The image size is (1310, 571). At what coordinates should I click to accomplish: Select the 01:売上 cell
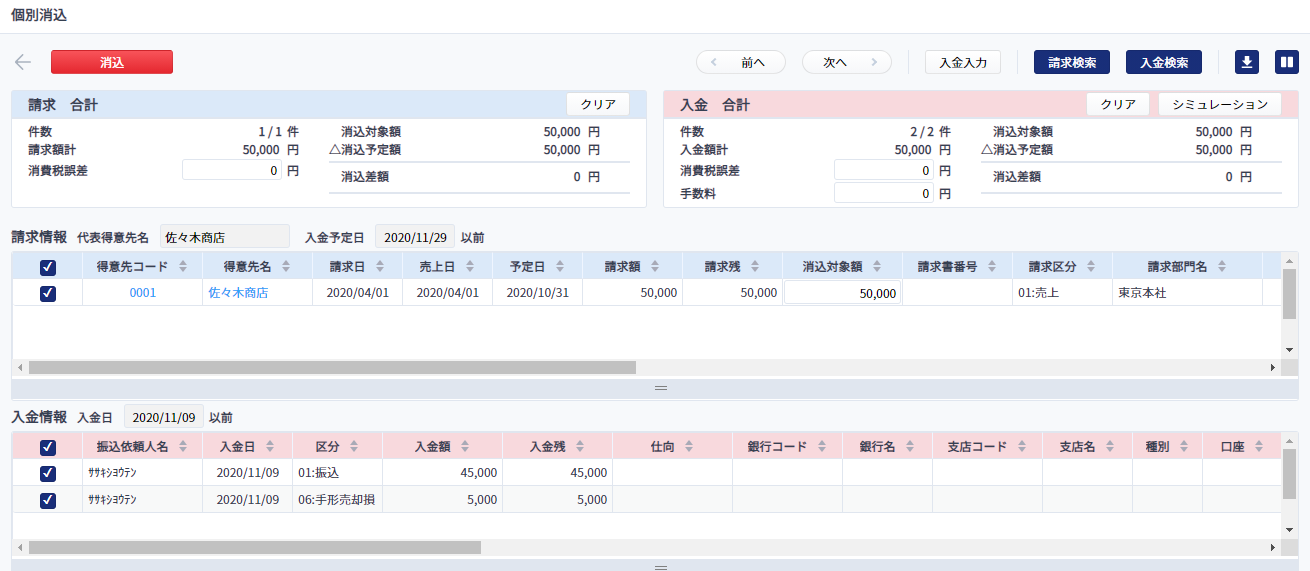(x=1062, y=293)
